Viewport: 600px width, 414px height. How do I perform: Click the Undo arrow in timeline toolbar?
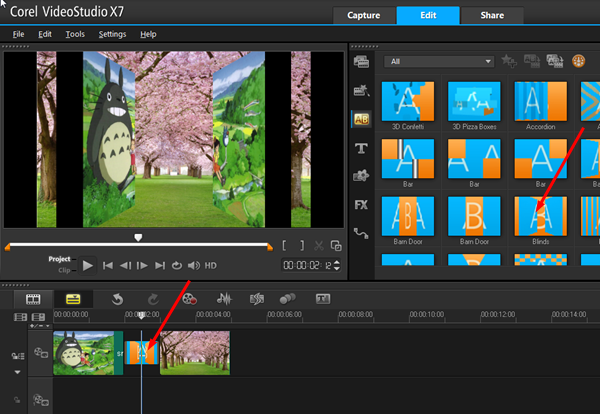pos(117,299)
